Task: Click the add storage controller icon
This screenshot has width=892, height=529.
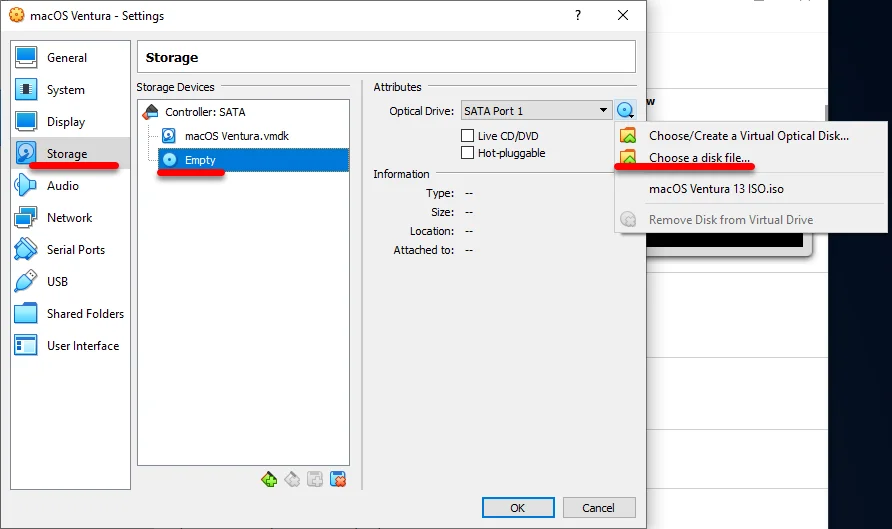Action: (269, 480)
